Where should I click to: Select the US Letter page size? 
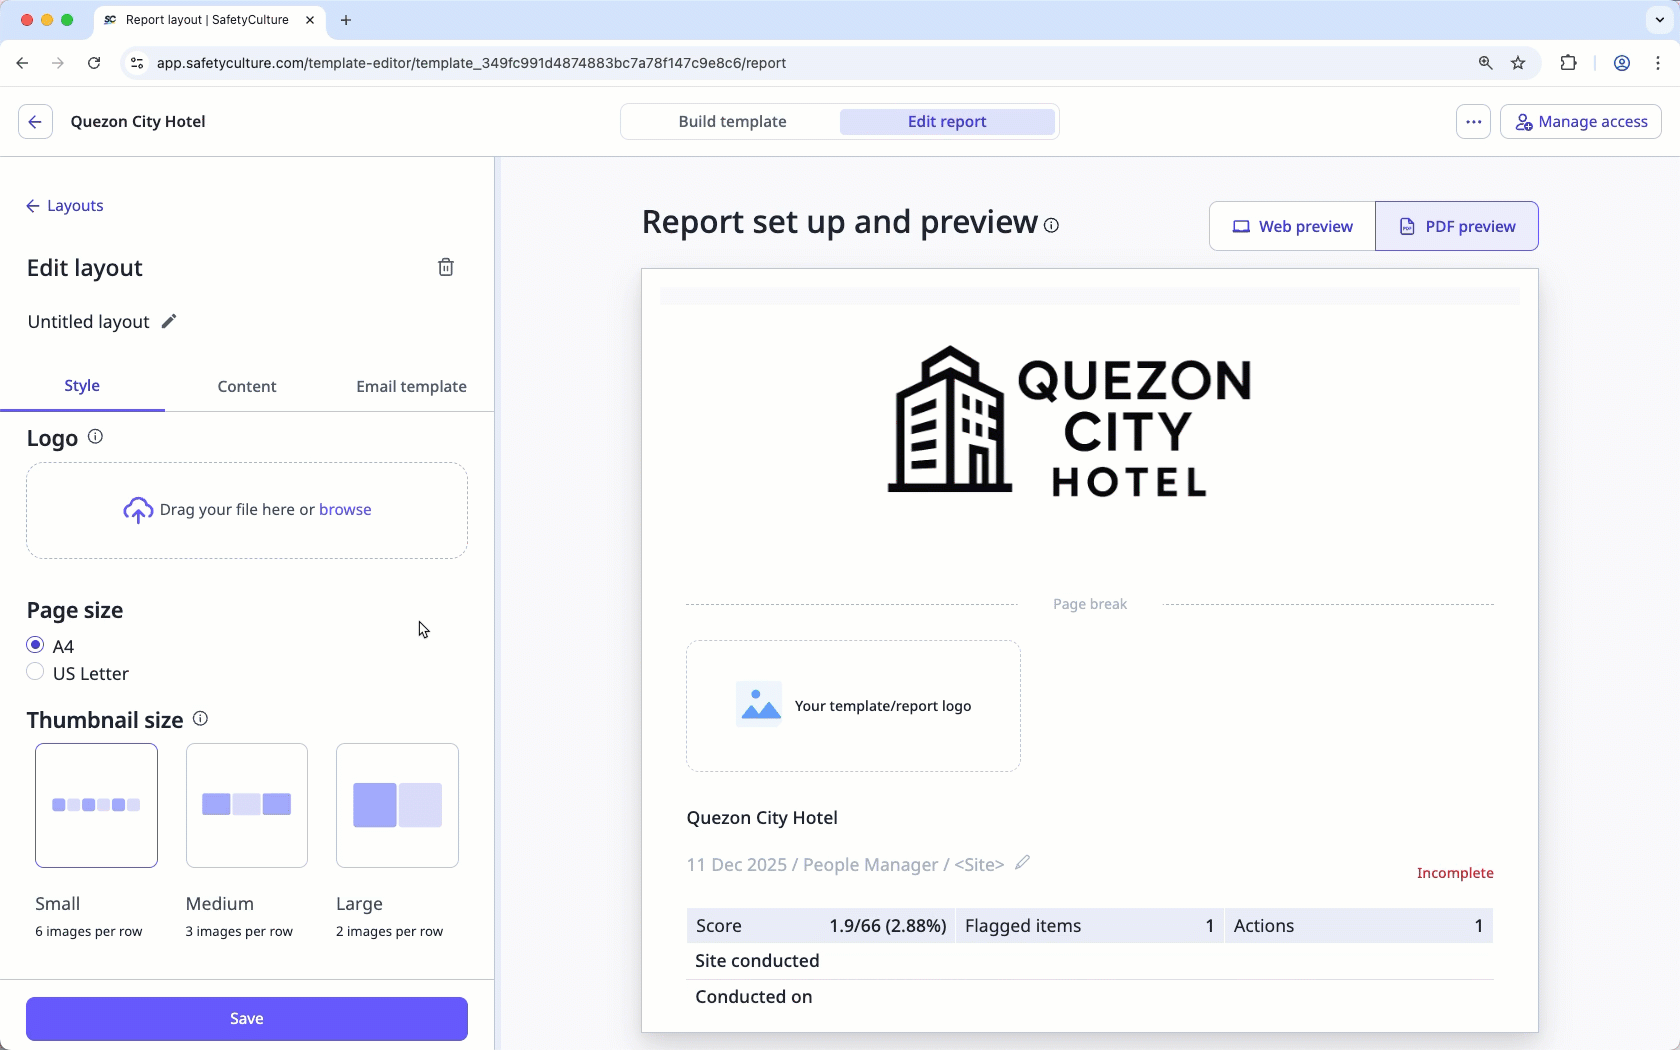[35, 672]
